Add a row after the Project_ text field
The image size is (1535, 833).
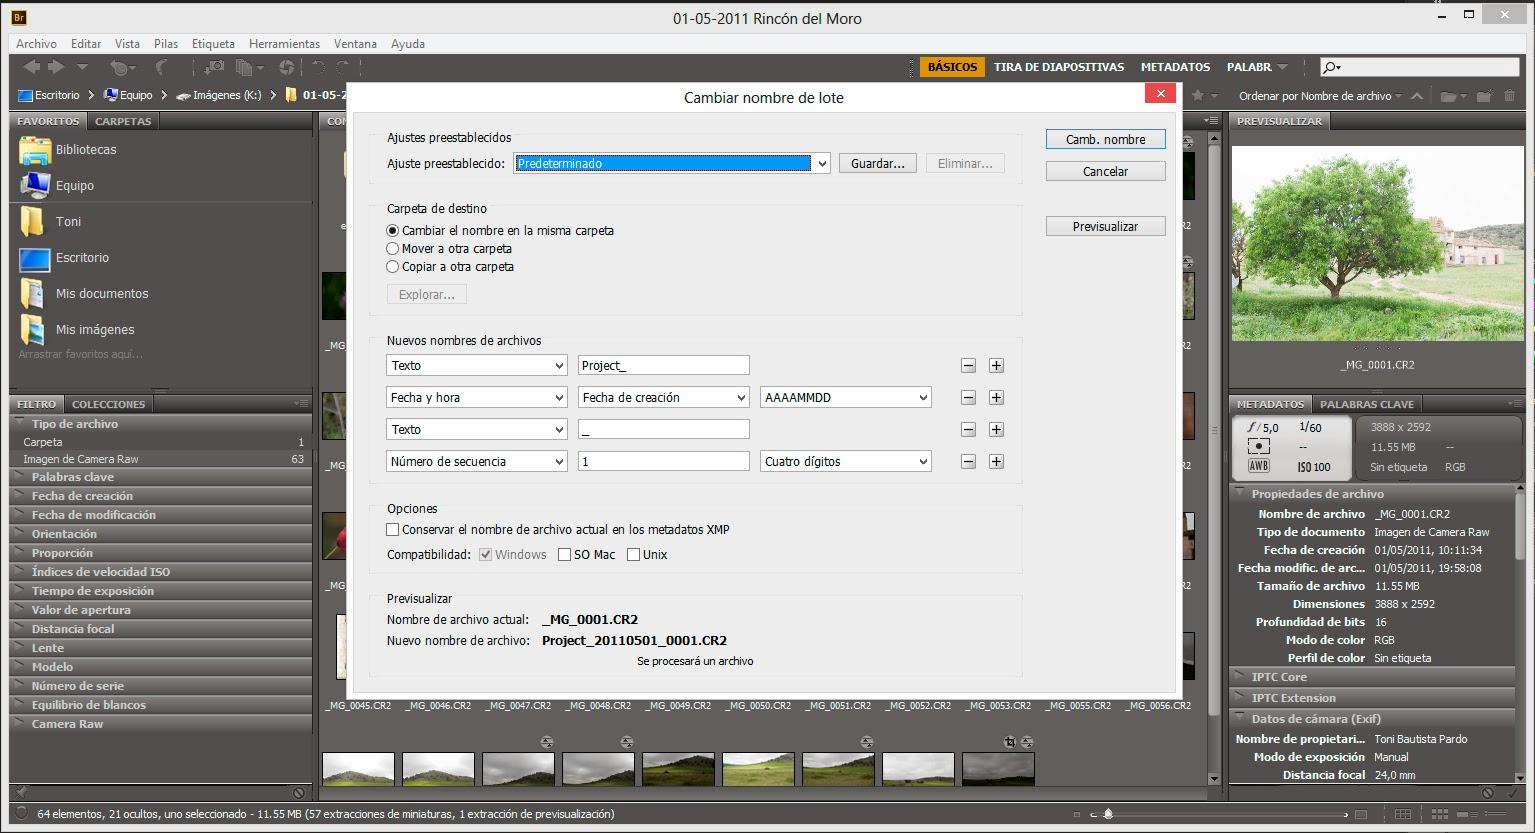(x=996, y=366)
